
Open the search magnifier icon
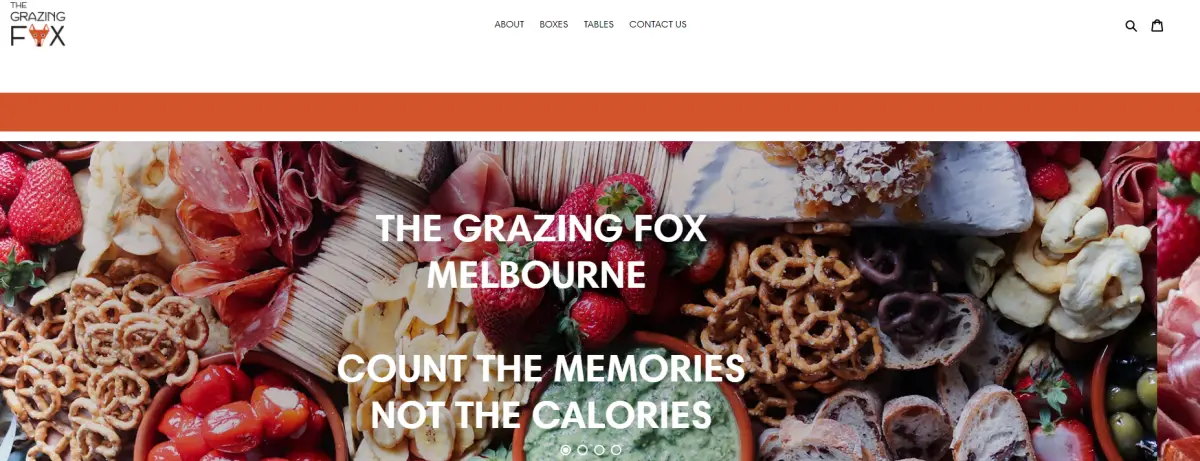(x=1131, y=26)
